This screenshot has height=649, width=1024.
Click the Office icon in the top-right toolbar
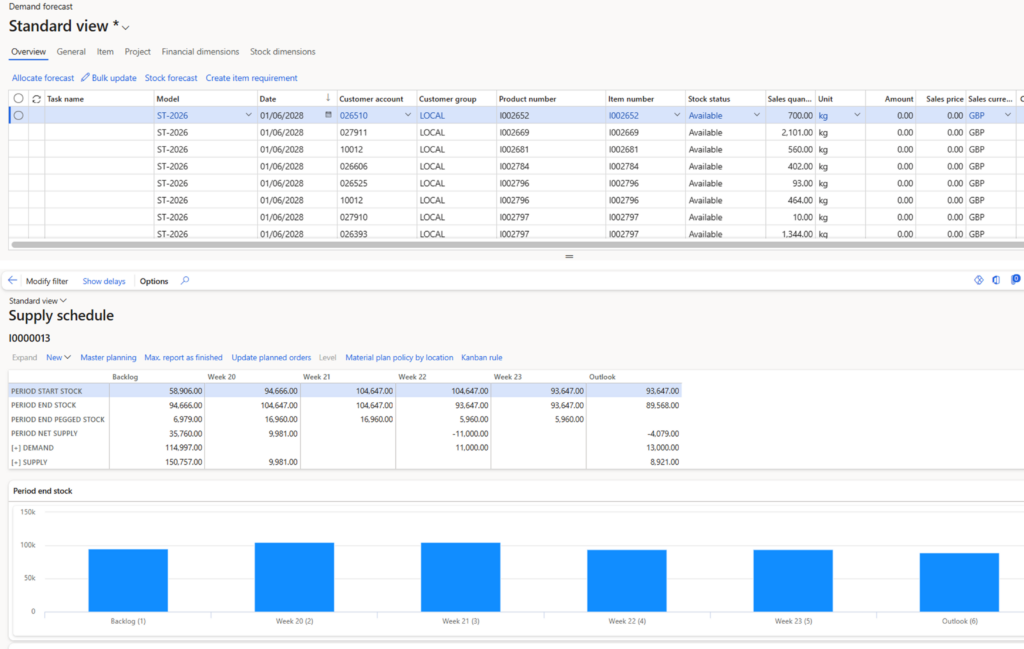tap(996, 280)
